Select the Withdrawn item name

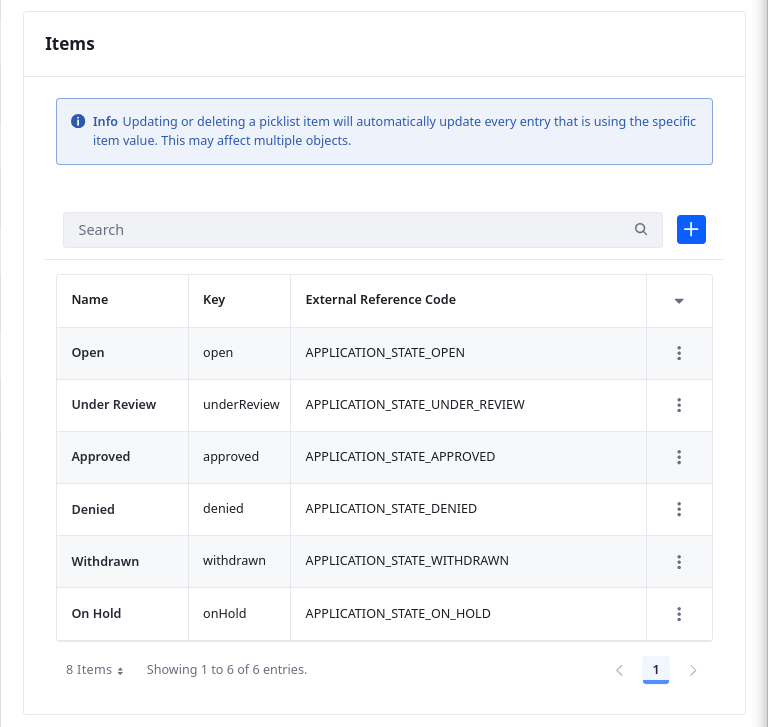pos(105,561)
